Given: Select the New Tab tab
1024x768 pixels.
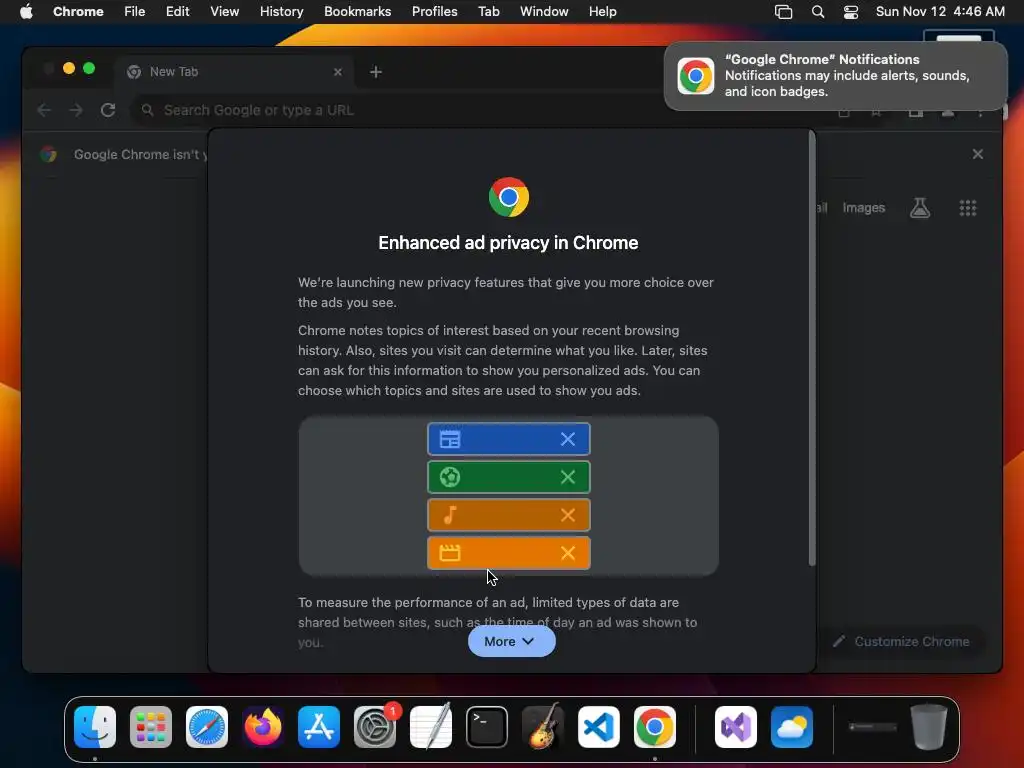Looking at the screenshot, I should pos(234,72).
